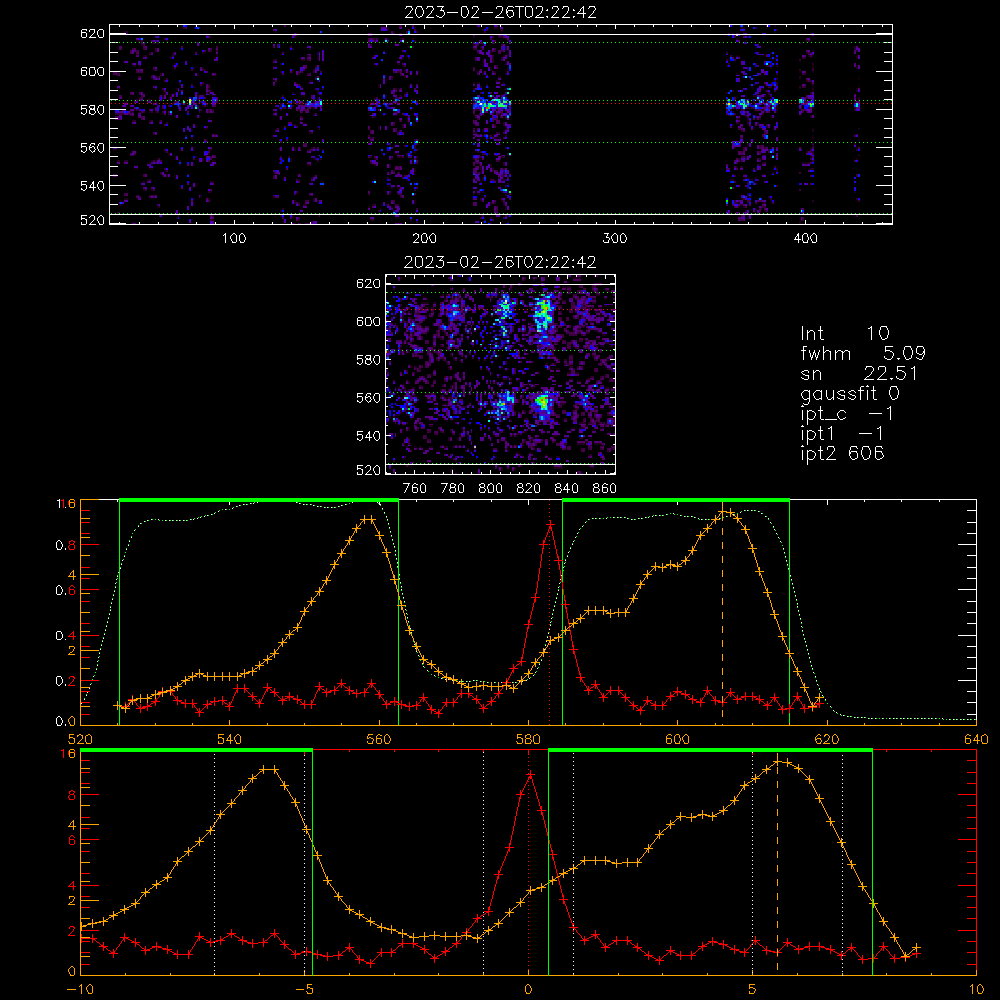Click the middle image title 2023-02-26T02:22:42
The image size is (1000, 1000).
[500, 262]
